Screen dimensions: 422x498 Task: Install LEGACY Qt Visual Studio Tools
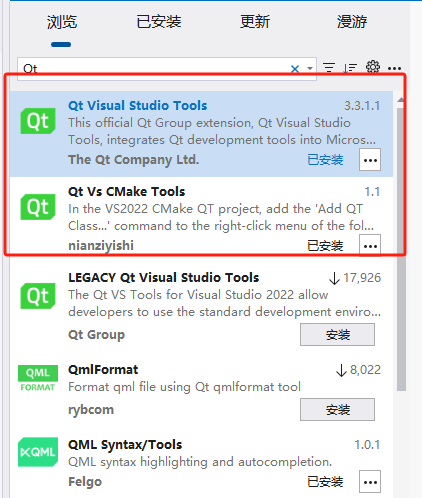[337, 335]
